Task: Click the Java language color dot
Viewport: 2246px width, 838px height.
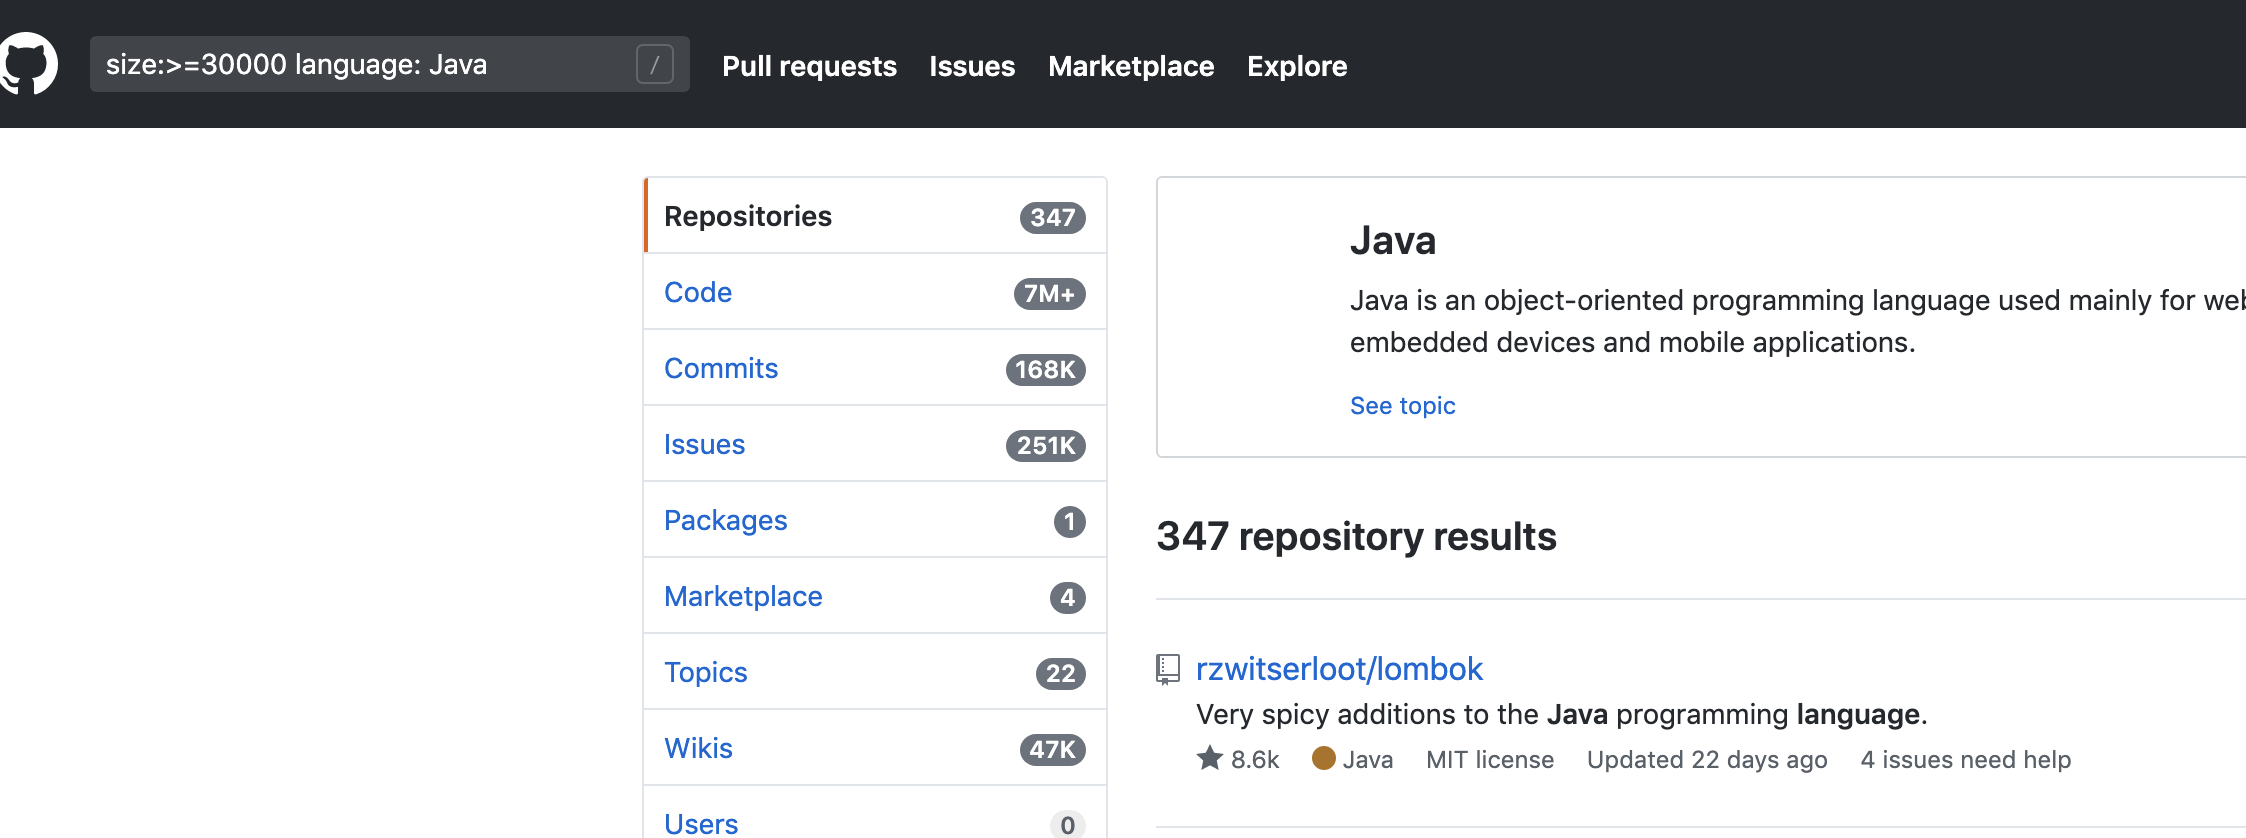Action: (1324, 759)
